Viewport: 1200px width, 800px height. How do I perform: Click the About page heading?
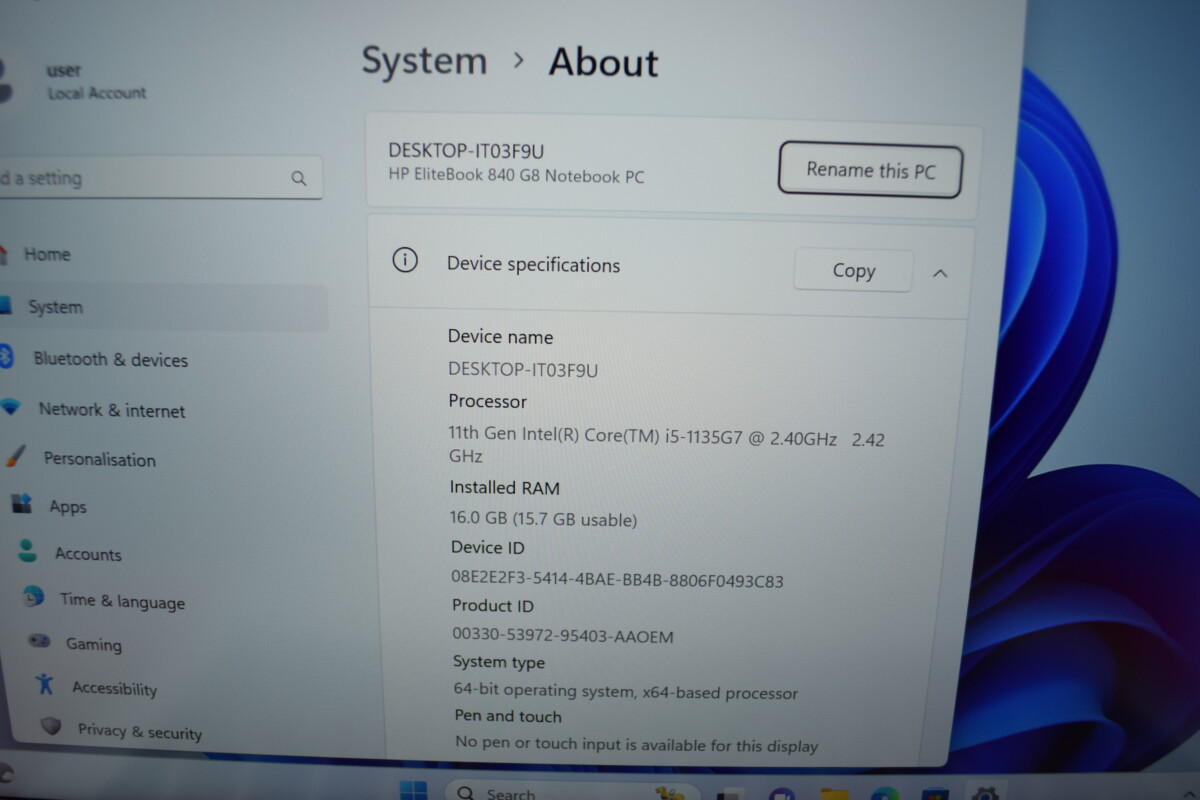(603, 64)
